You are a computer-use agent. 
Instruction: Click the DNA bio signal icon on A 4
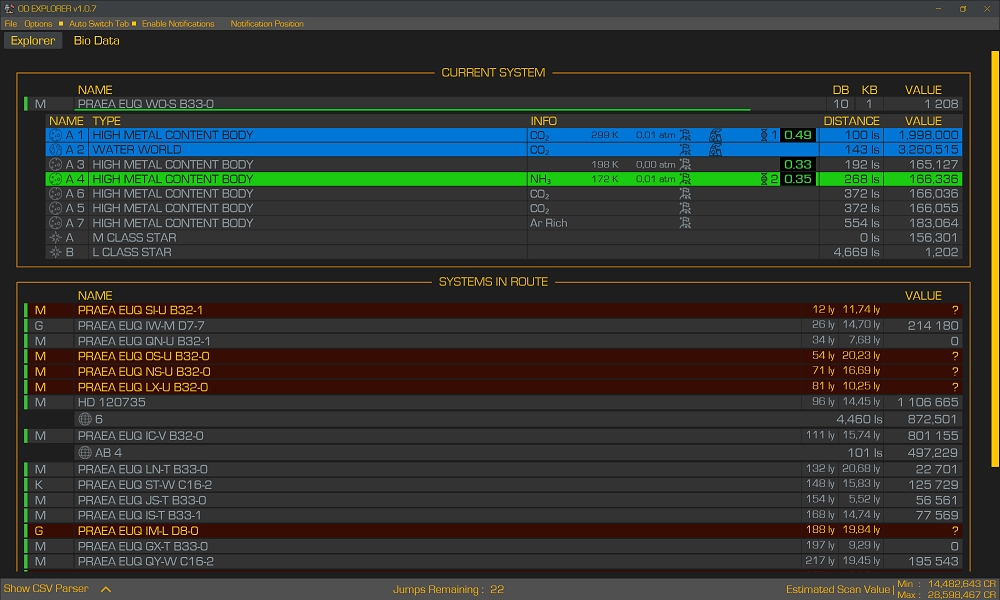pos(765,179)
